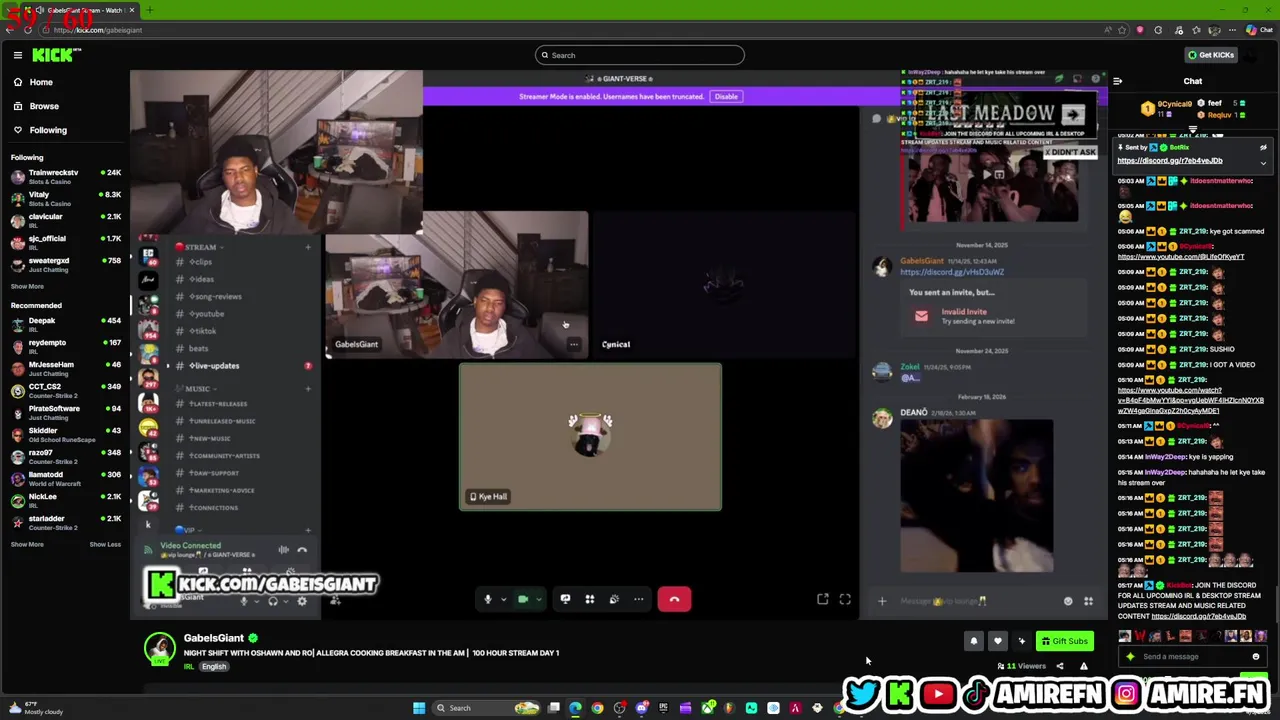Toggle camera in Discord call bar
Image resolution: width=1280 pixels, height=720 pixels.
(x=522, y=599)
